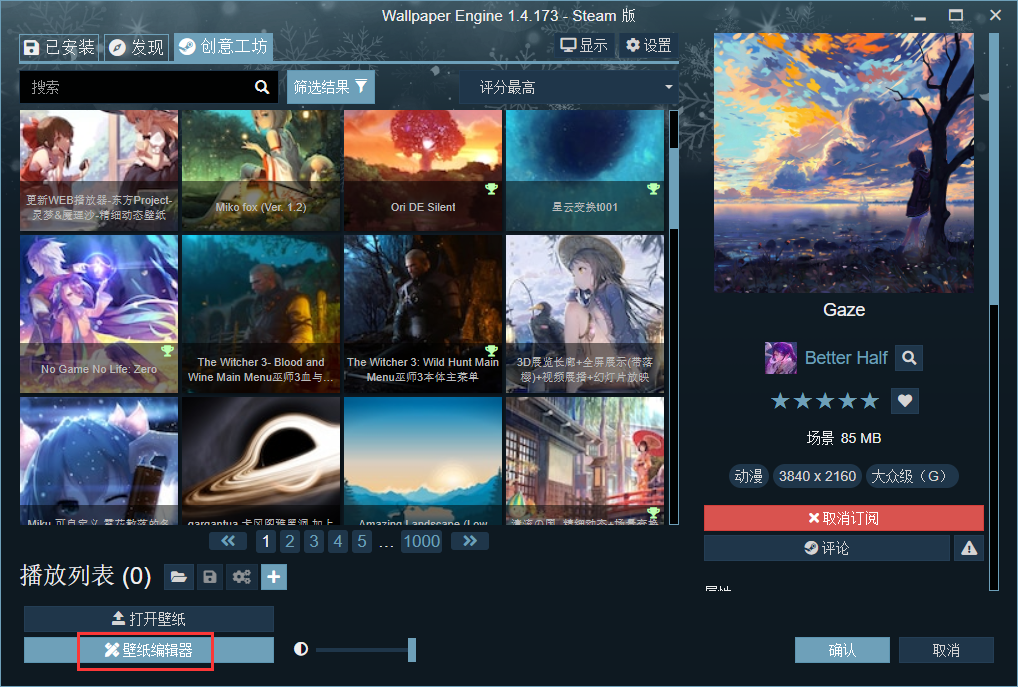Select 东方Project web player wallpaper thumbnail

click(x=99, y=170)
